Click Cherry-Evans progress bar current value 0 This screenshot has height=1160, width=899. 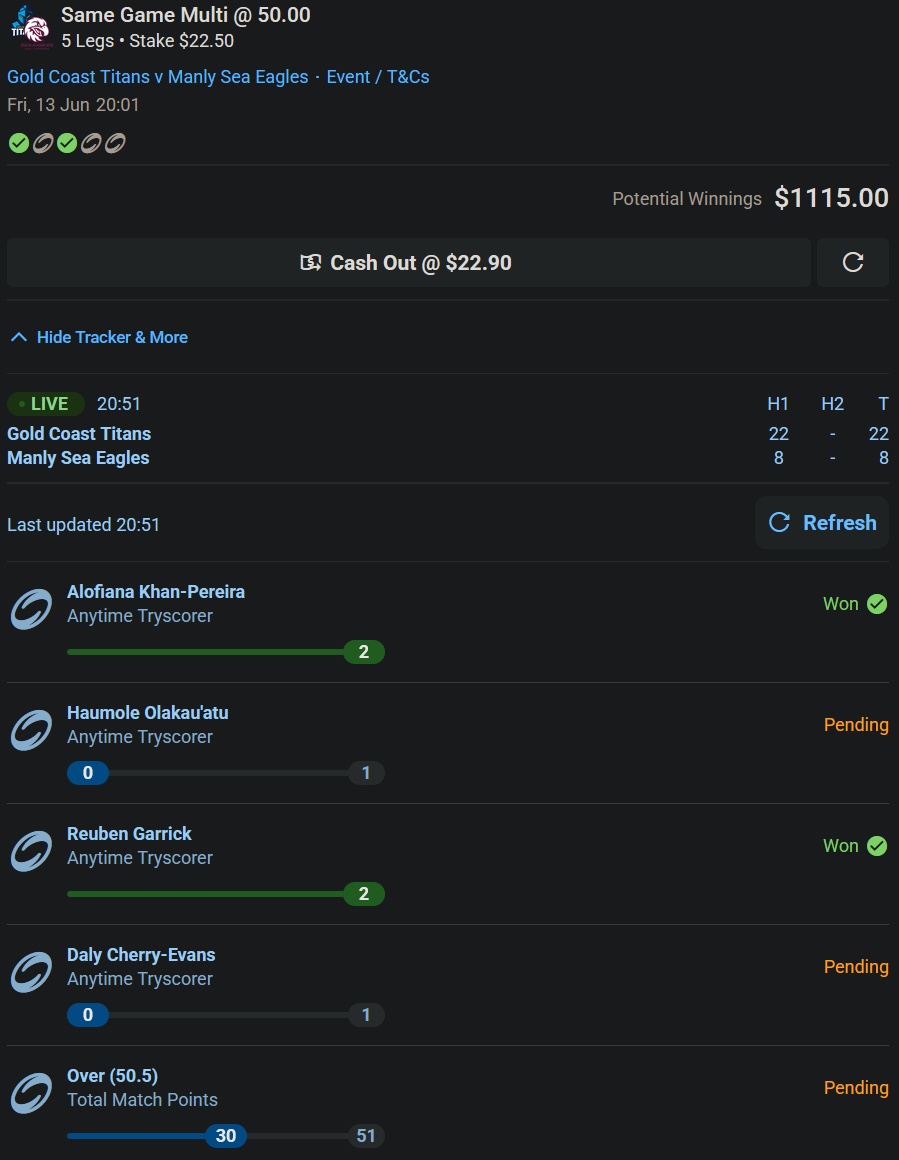[x=88, y=1015]
